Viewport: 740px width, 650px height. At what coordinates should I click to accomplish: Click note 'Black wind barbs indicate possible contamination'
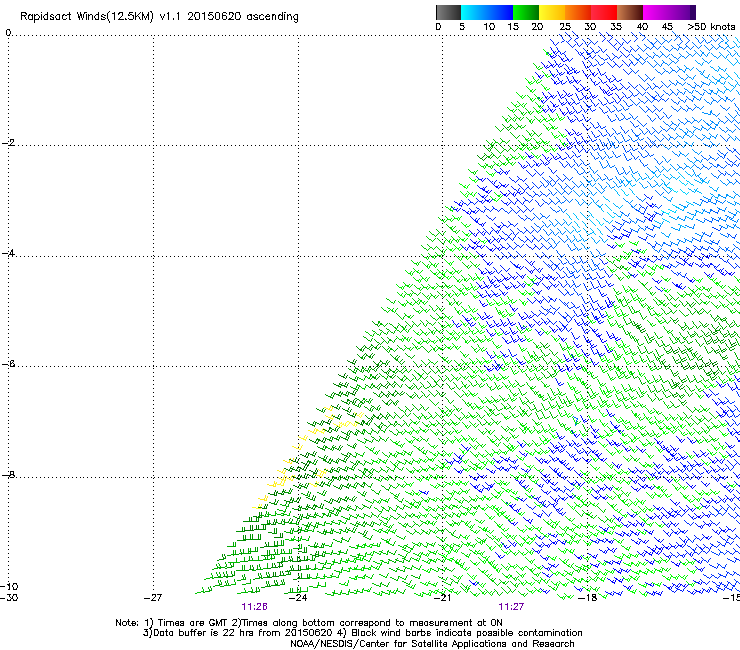pos(467,633)
